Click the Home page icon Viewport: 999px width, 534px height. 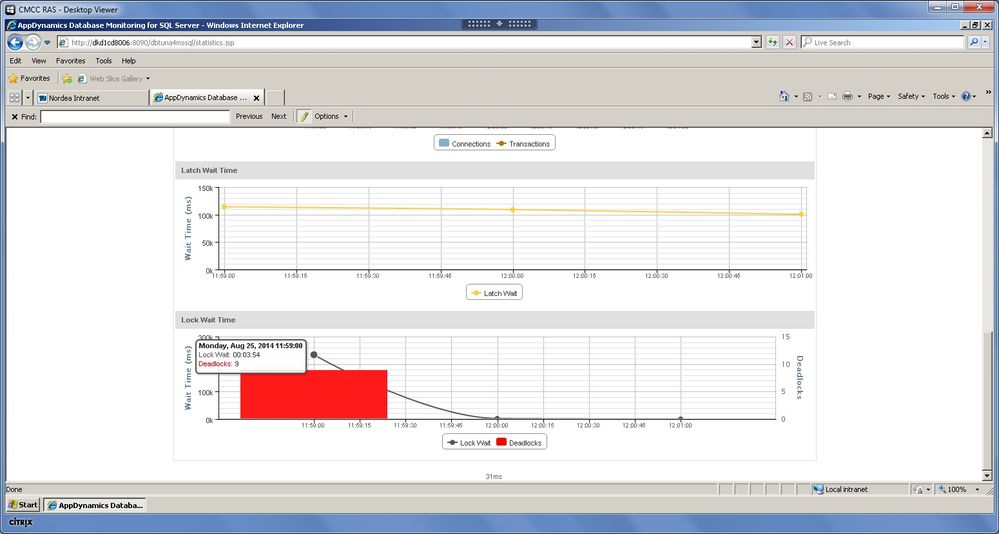tap(784, 97)
